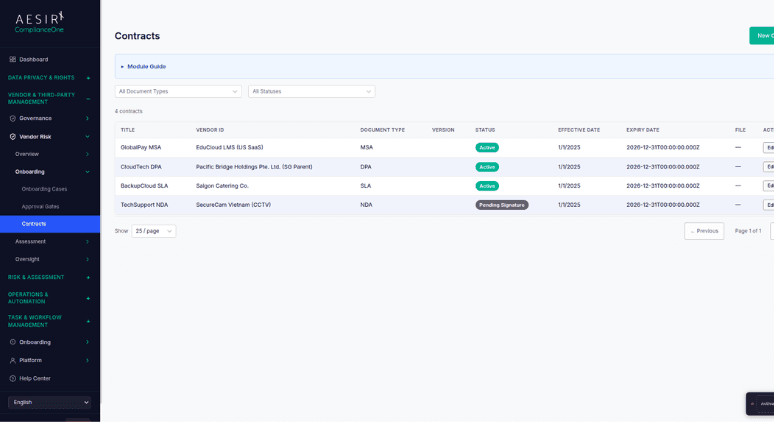774x422 pixels.
Task: Expand the Oversight chevron arrow
Action: click(87, 259)
